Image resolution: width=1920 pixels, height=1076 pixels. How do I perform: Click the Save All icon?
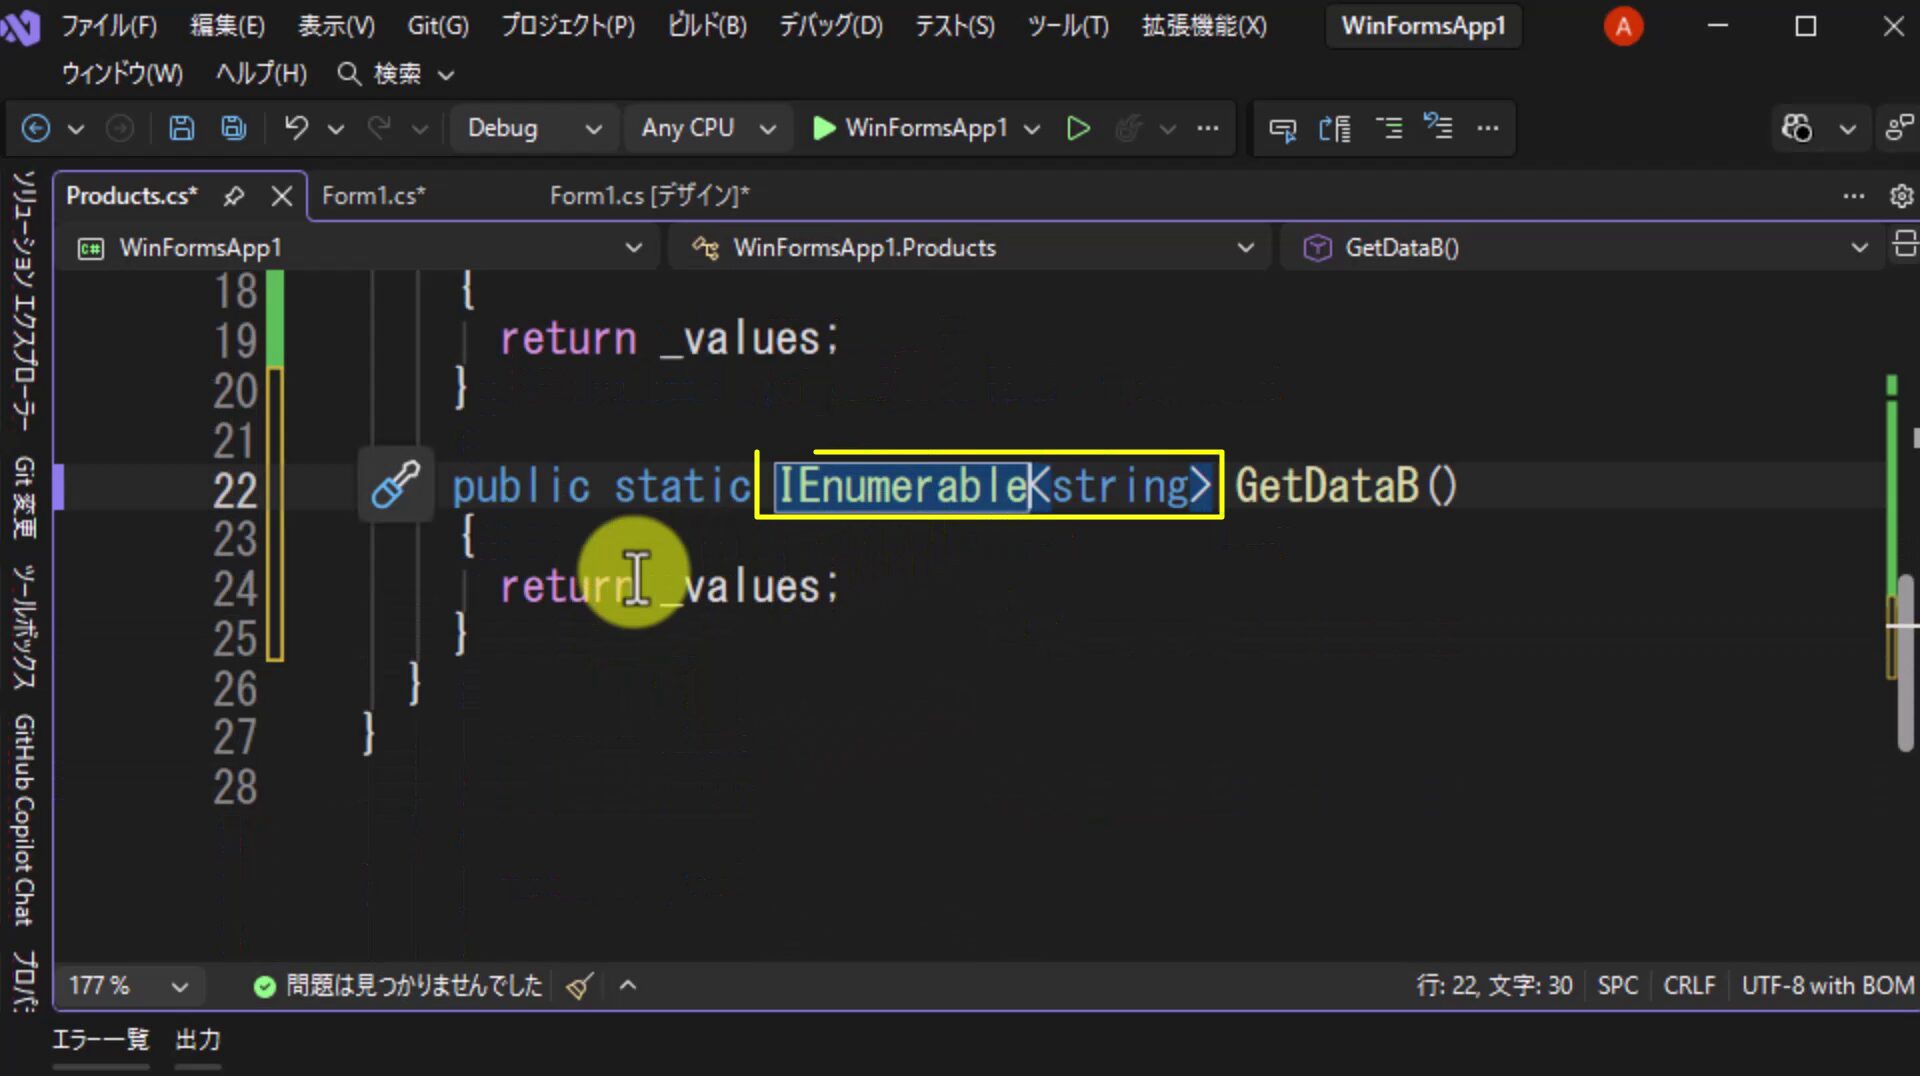point(234,128)
